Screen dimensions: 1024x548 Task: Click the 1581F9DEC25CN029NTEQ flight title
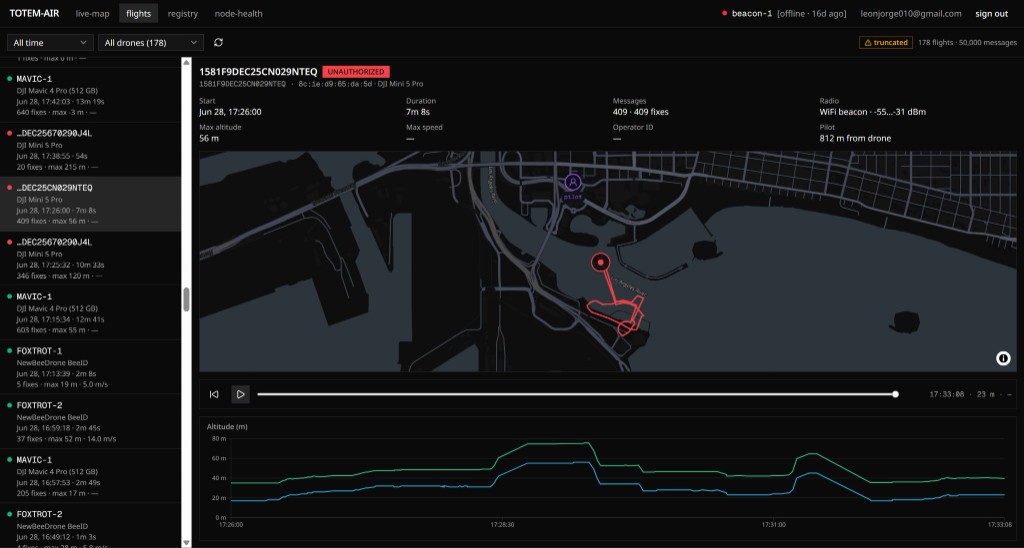click(x=258, y=72)
